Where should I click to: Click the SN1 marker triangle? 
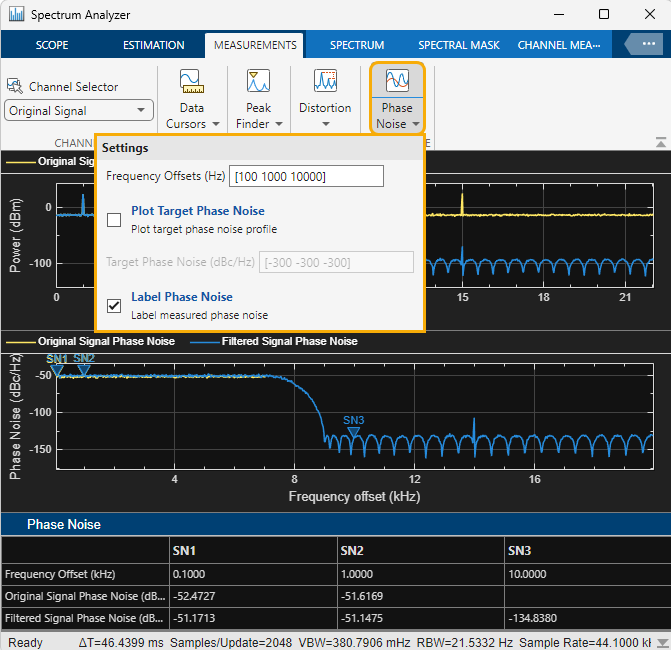(x=57, y=370)
